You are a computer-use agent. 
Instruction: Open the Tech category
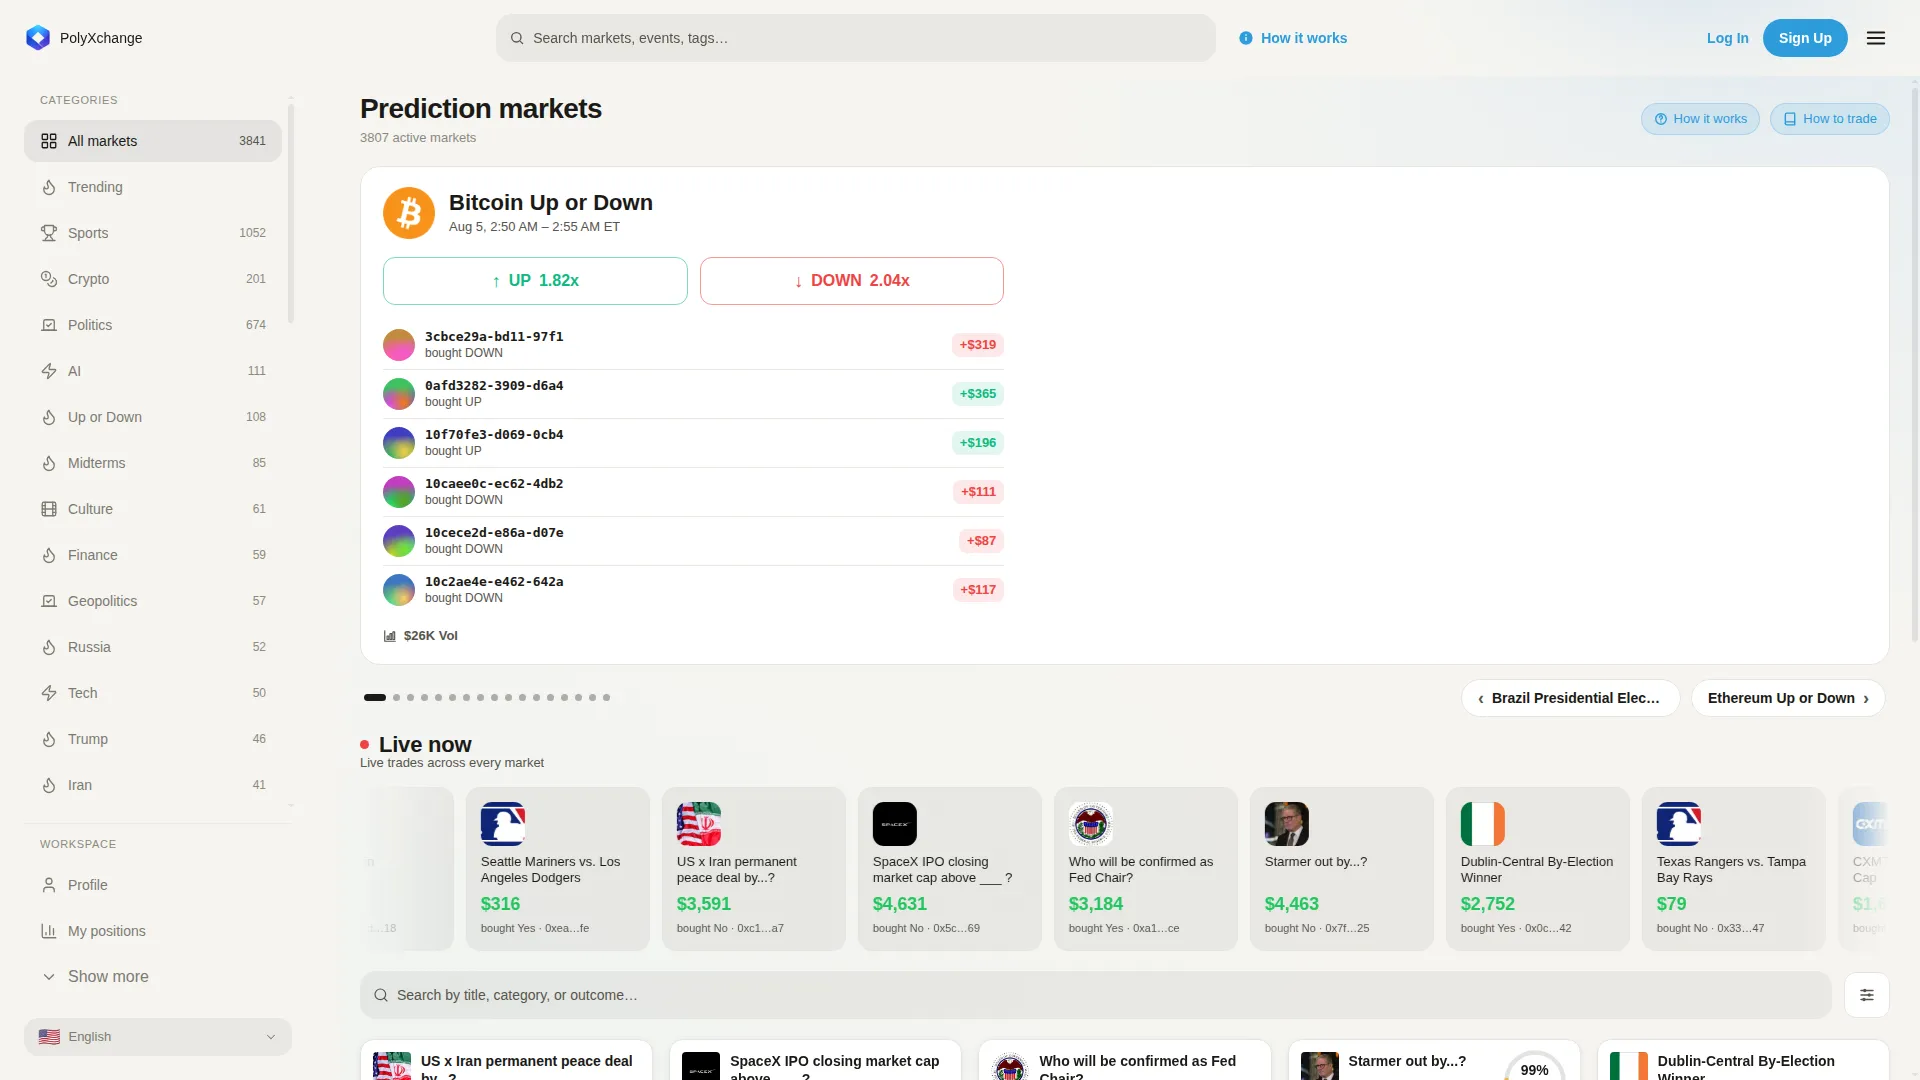(x=153, y=693)
